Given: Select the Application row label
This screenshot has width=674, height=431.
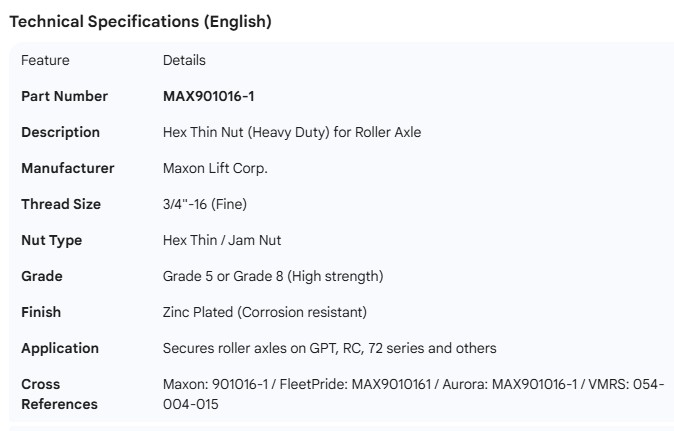Looking at the screenshot, I should click(x=60, y=348).
